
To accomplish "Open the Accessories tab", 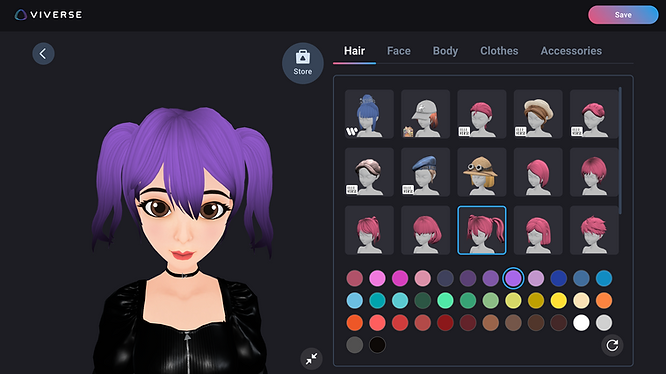I will click(571, 51).
